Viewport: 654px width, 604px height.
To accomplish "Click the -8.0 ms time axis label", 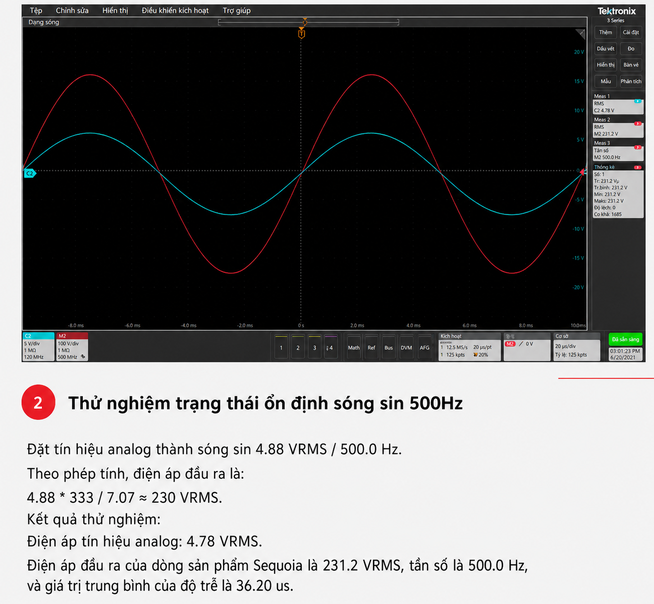I will tap(76, 325).
